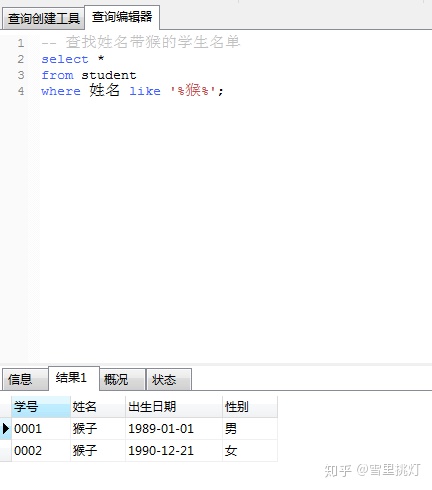Click 猴子 in the 0002 row
Screen dimensions: 432x490
click(98, 451)
